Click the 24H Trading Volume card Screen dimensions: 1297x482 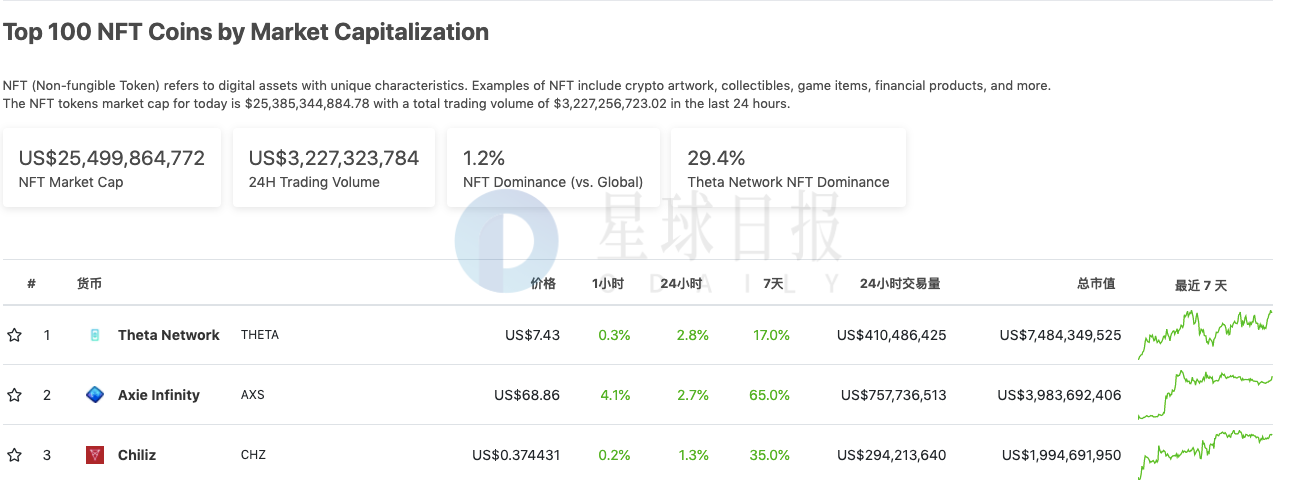(334, 168)
